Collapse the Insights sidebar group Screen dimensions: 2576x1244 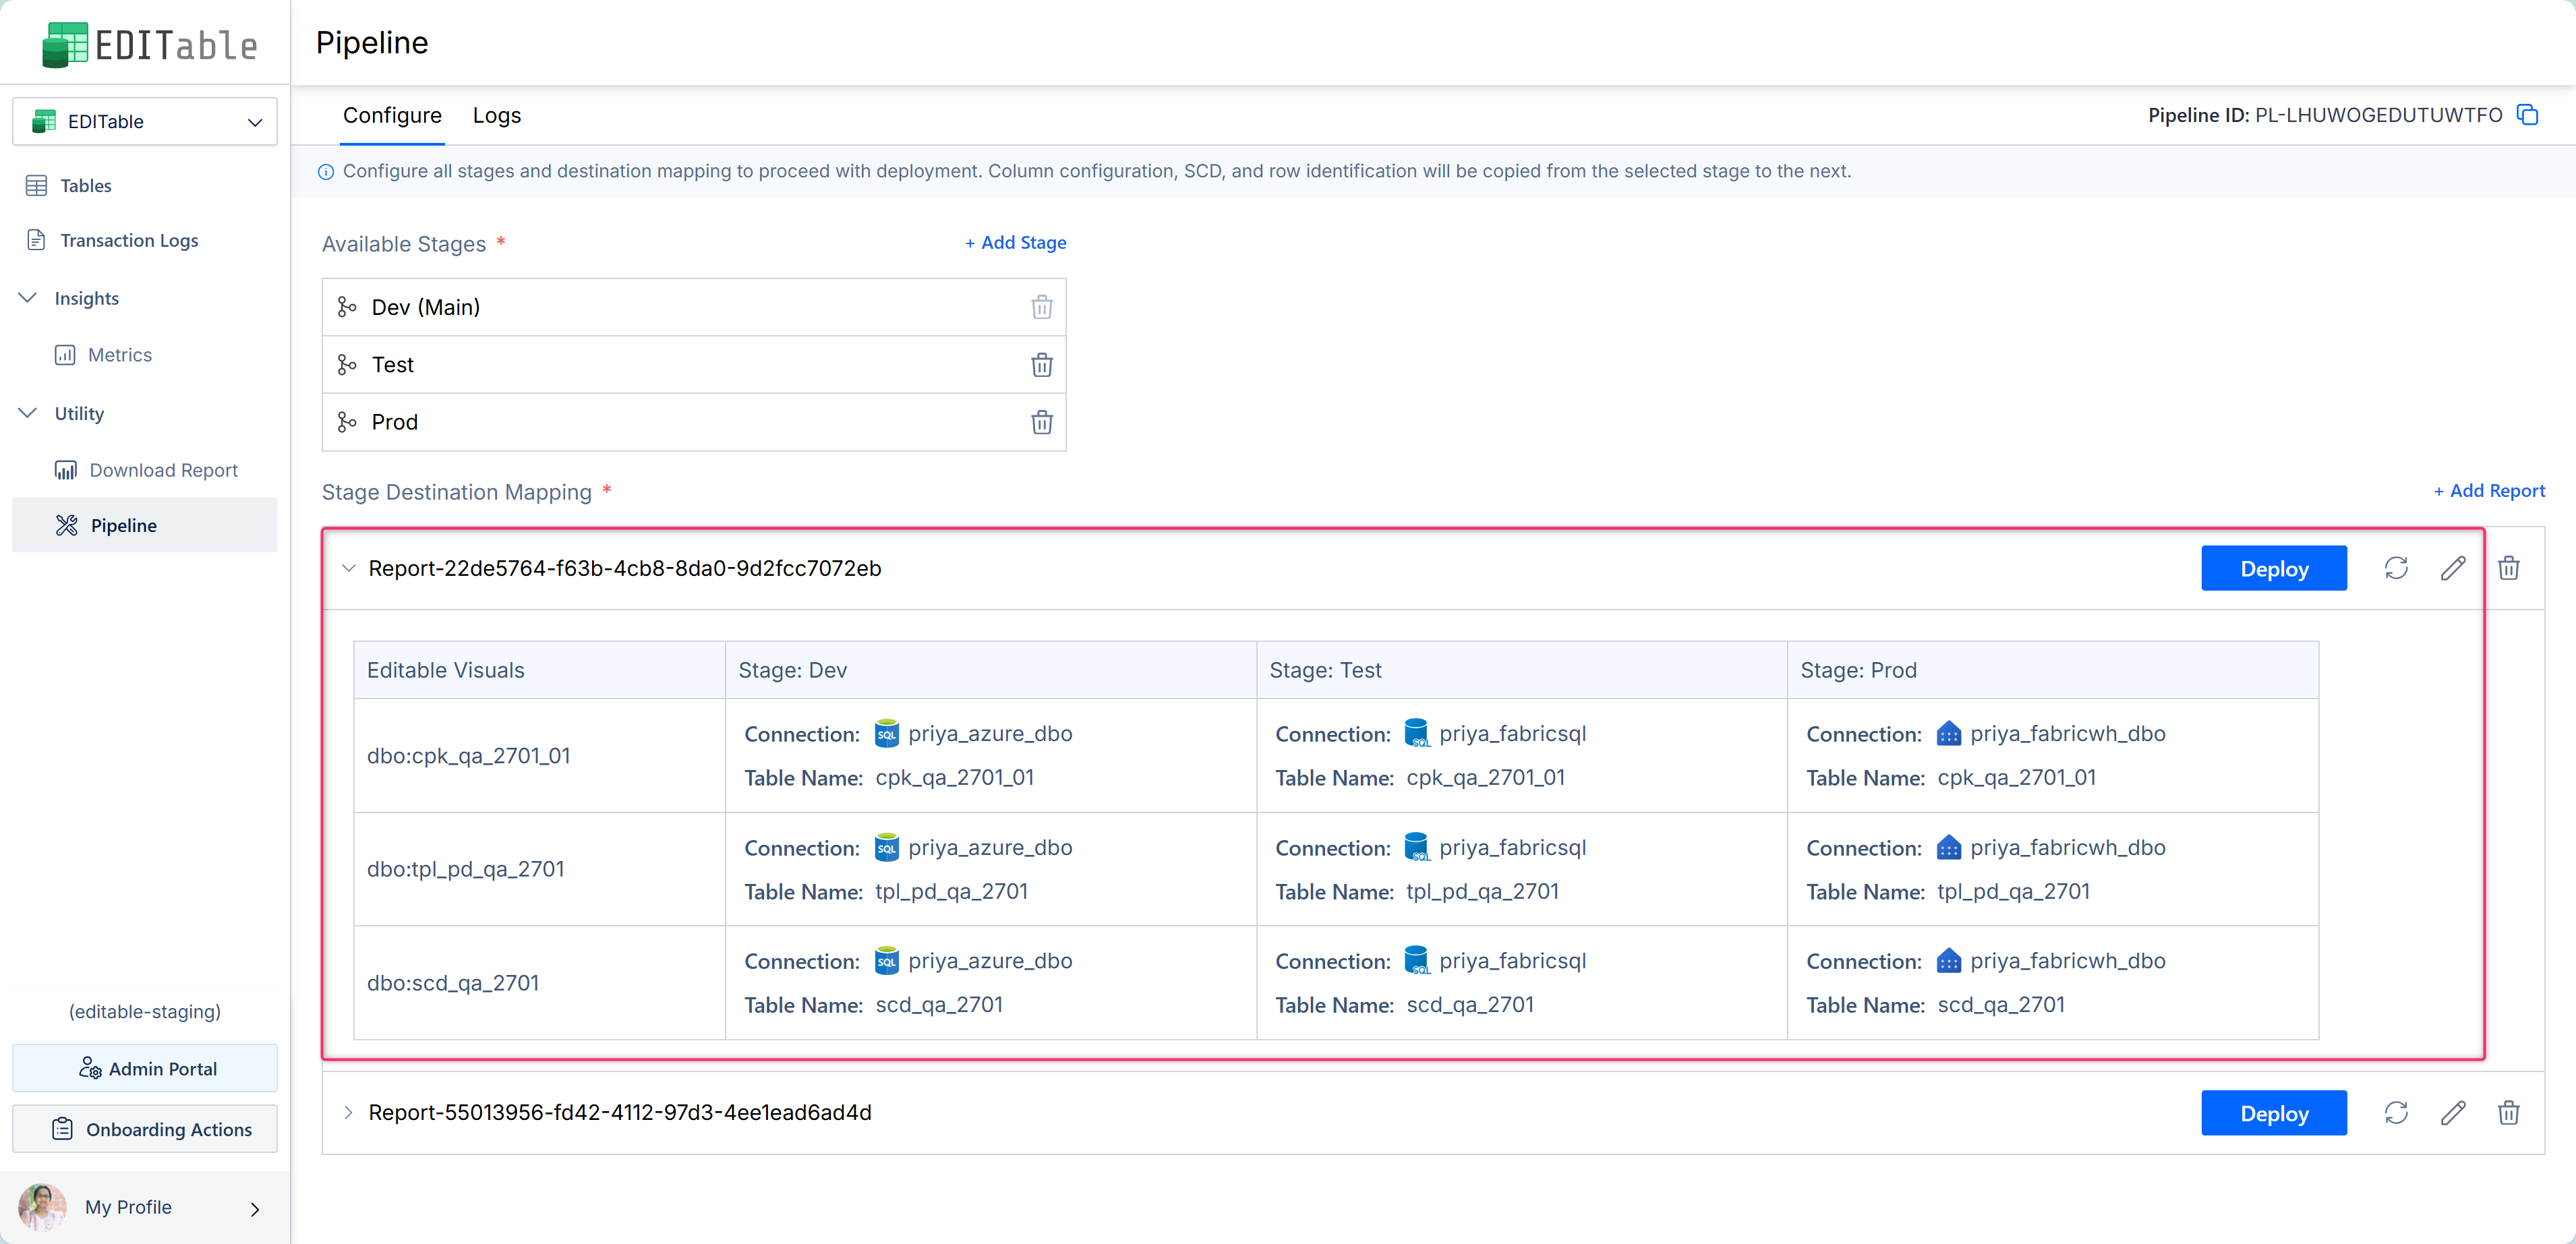point(28,298)
